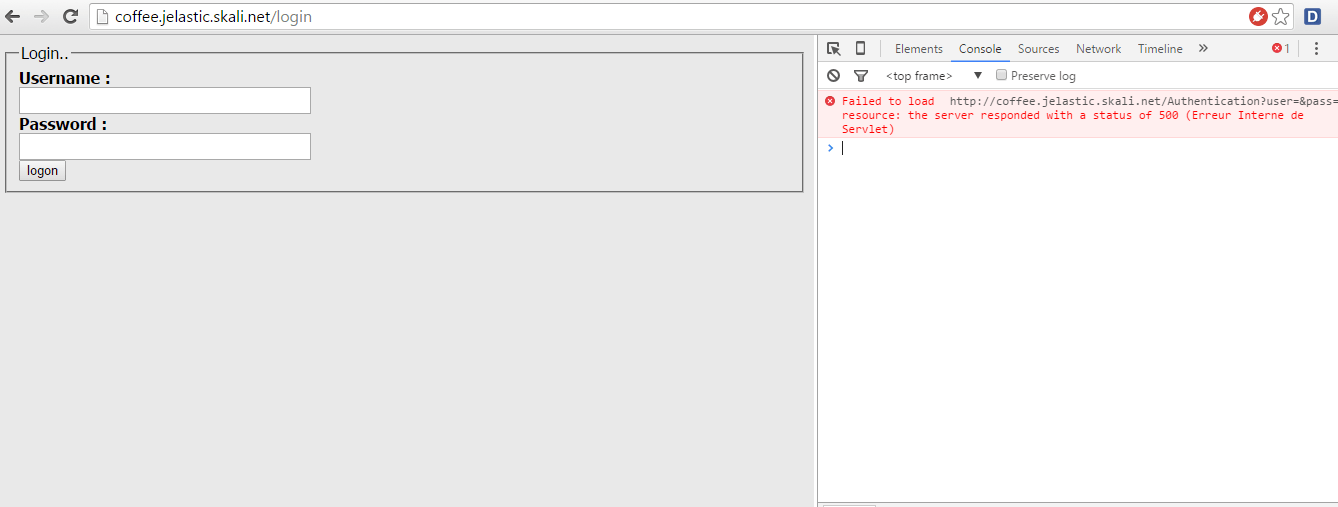This screenshot has width=1338, height=507.
Task: Click the 'Failed to load' error text
Action: pos(888,101)
